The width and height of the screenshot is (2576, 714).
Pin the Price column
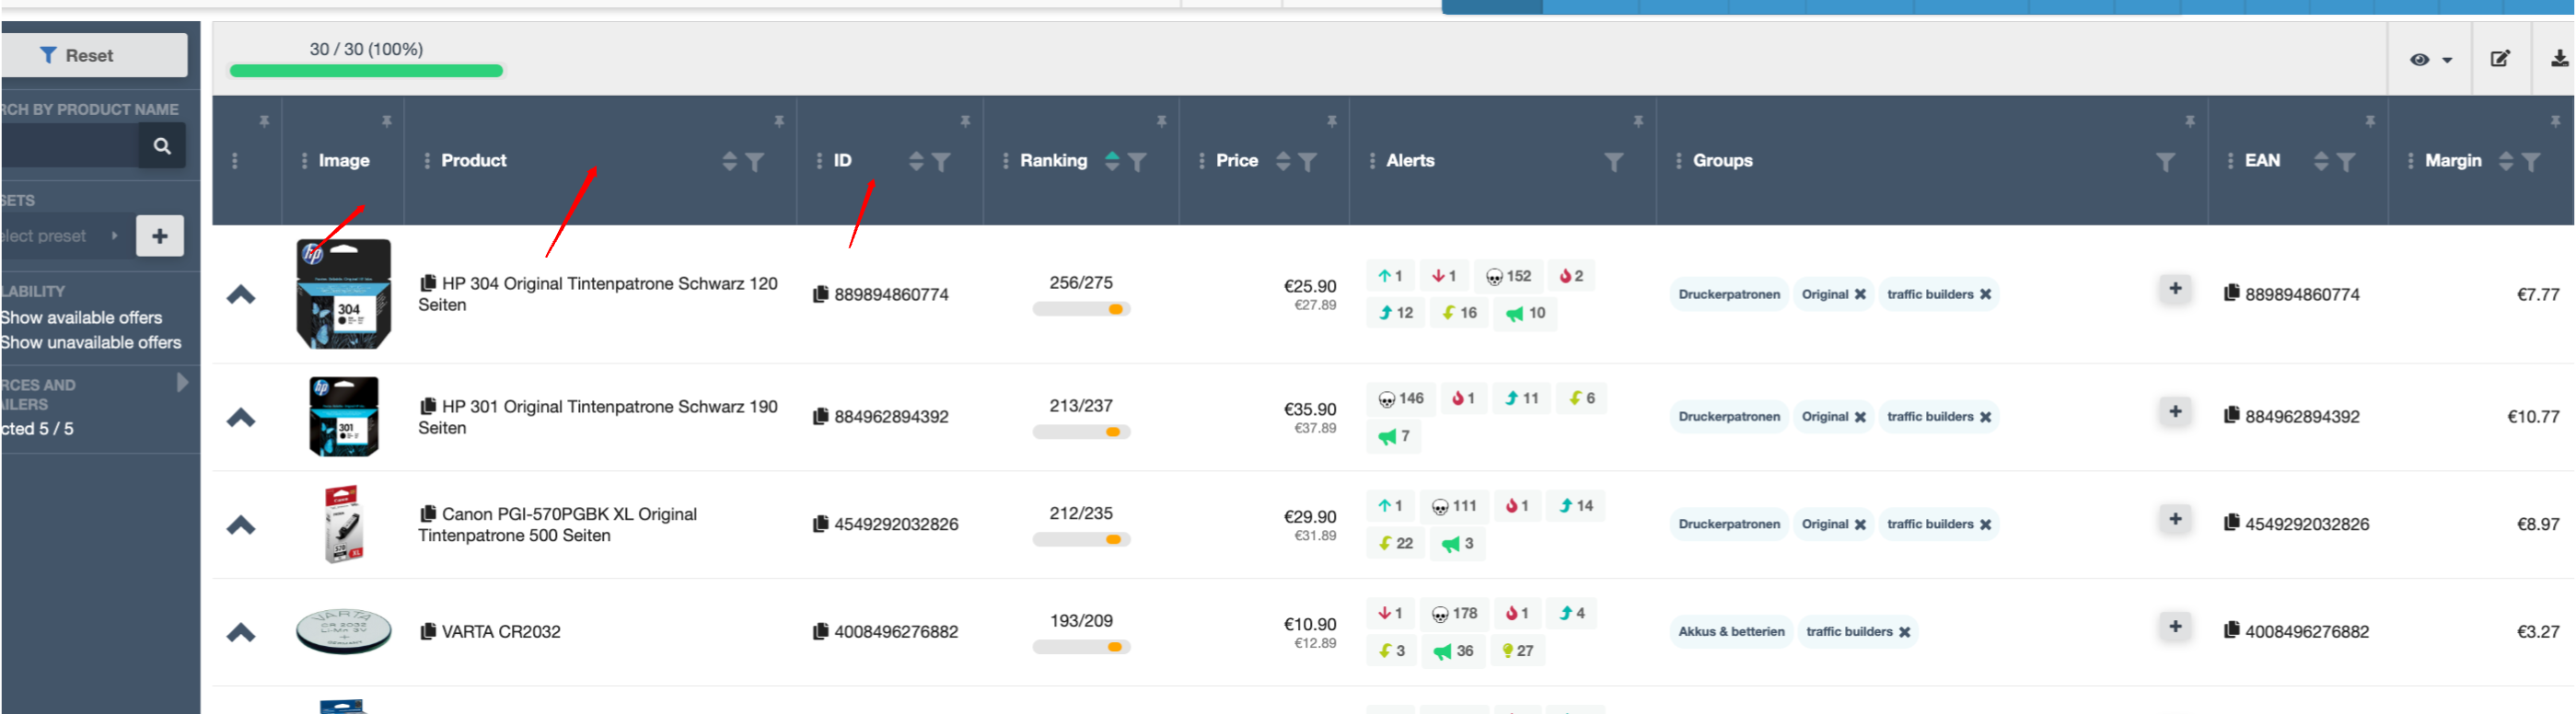pyautogui.click(x=1332, y=121)
